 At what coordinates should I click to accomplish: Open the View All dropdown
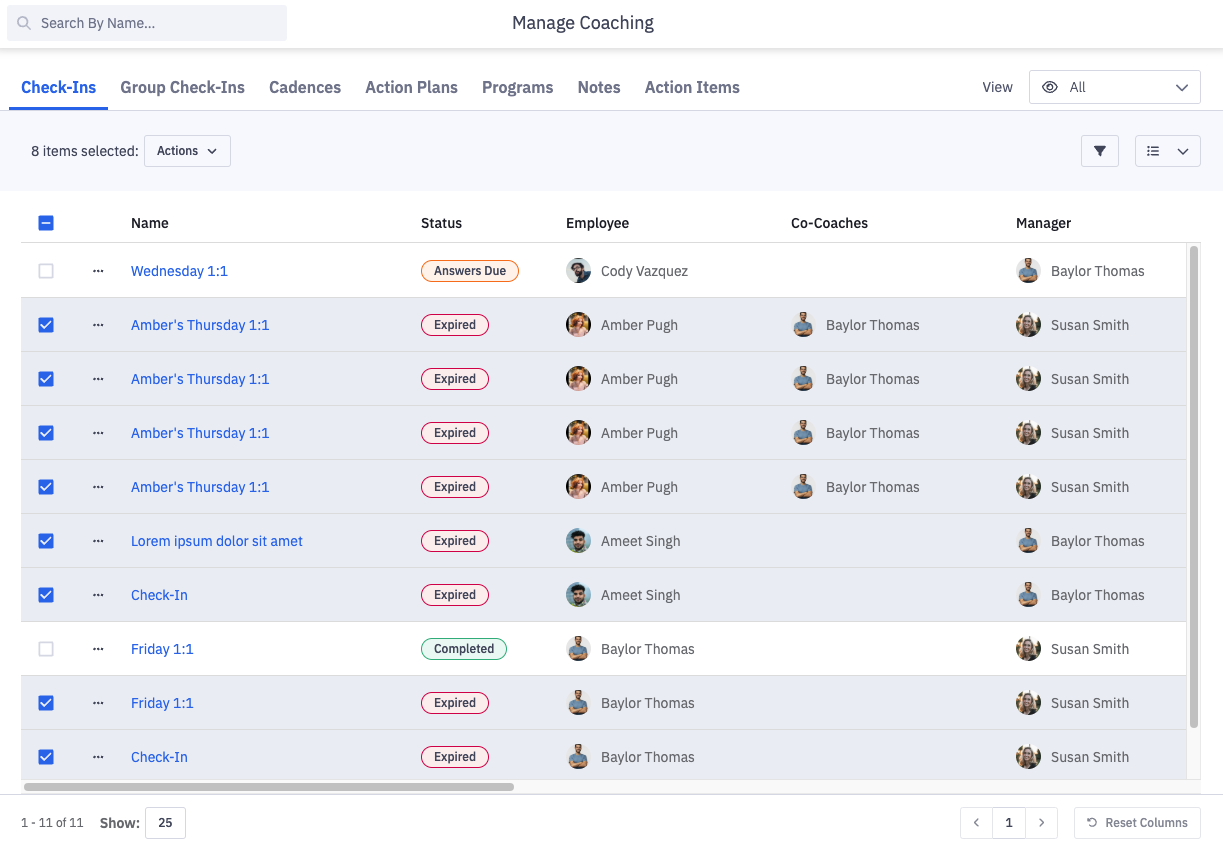pyautogui.click(x=1114, y=87)
